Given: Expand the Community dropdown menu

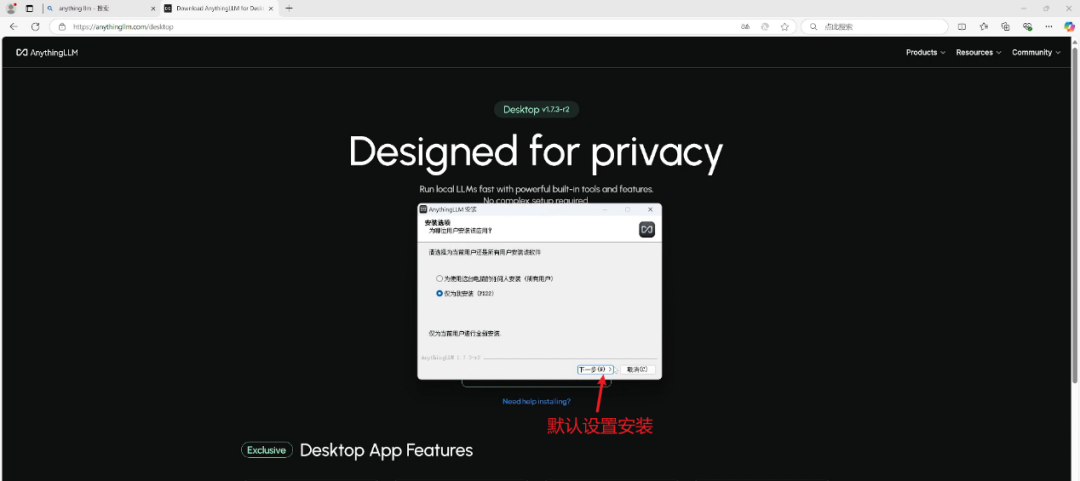Looking at the screenshot, I should click(x=1035, y=52).
